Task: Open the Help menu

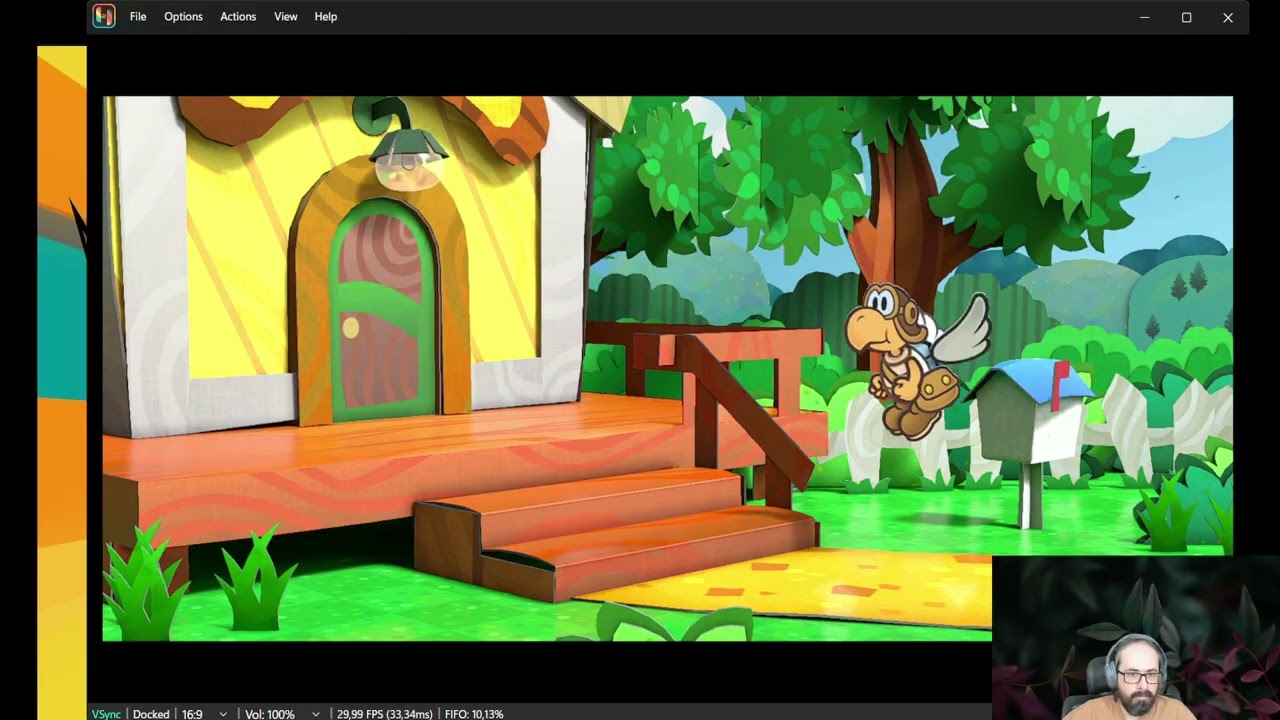Action: tap(326, 17)
